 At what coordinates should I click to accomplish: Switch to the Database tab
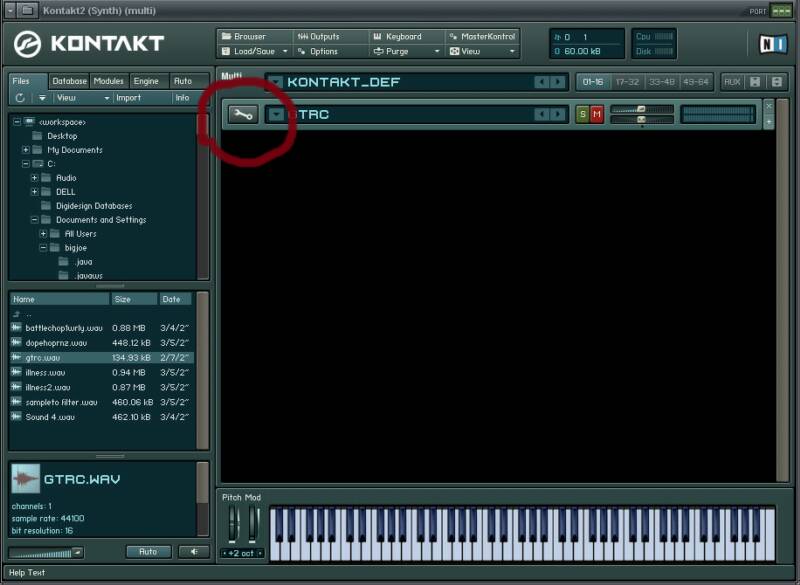tap(69, 81)
